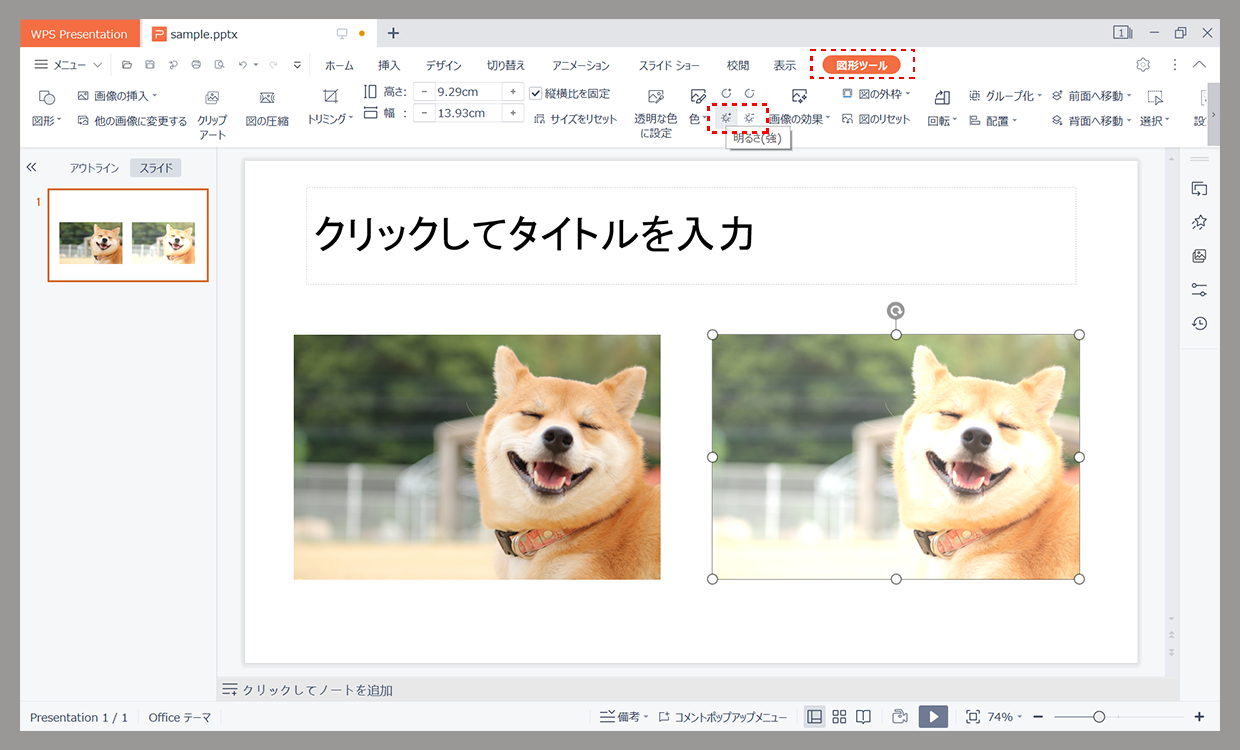Image resolution: width=1240 pixels, height=750 pixels.
Task: Open the 色 color dropdown
Action: [x=699, y=119]
